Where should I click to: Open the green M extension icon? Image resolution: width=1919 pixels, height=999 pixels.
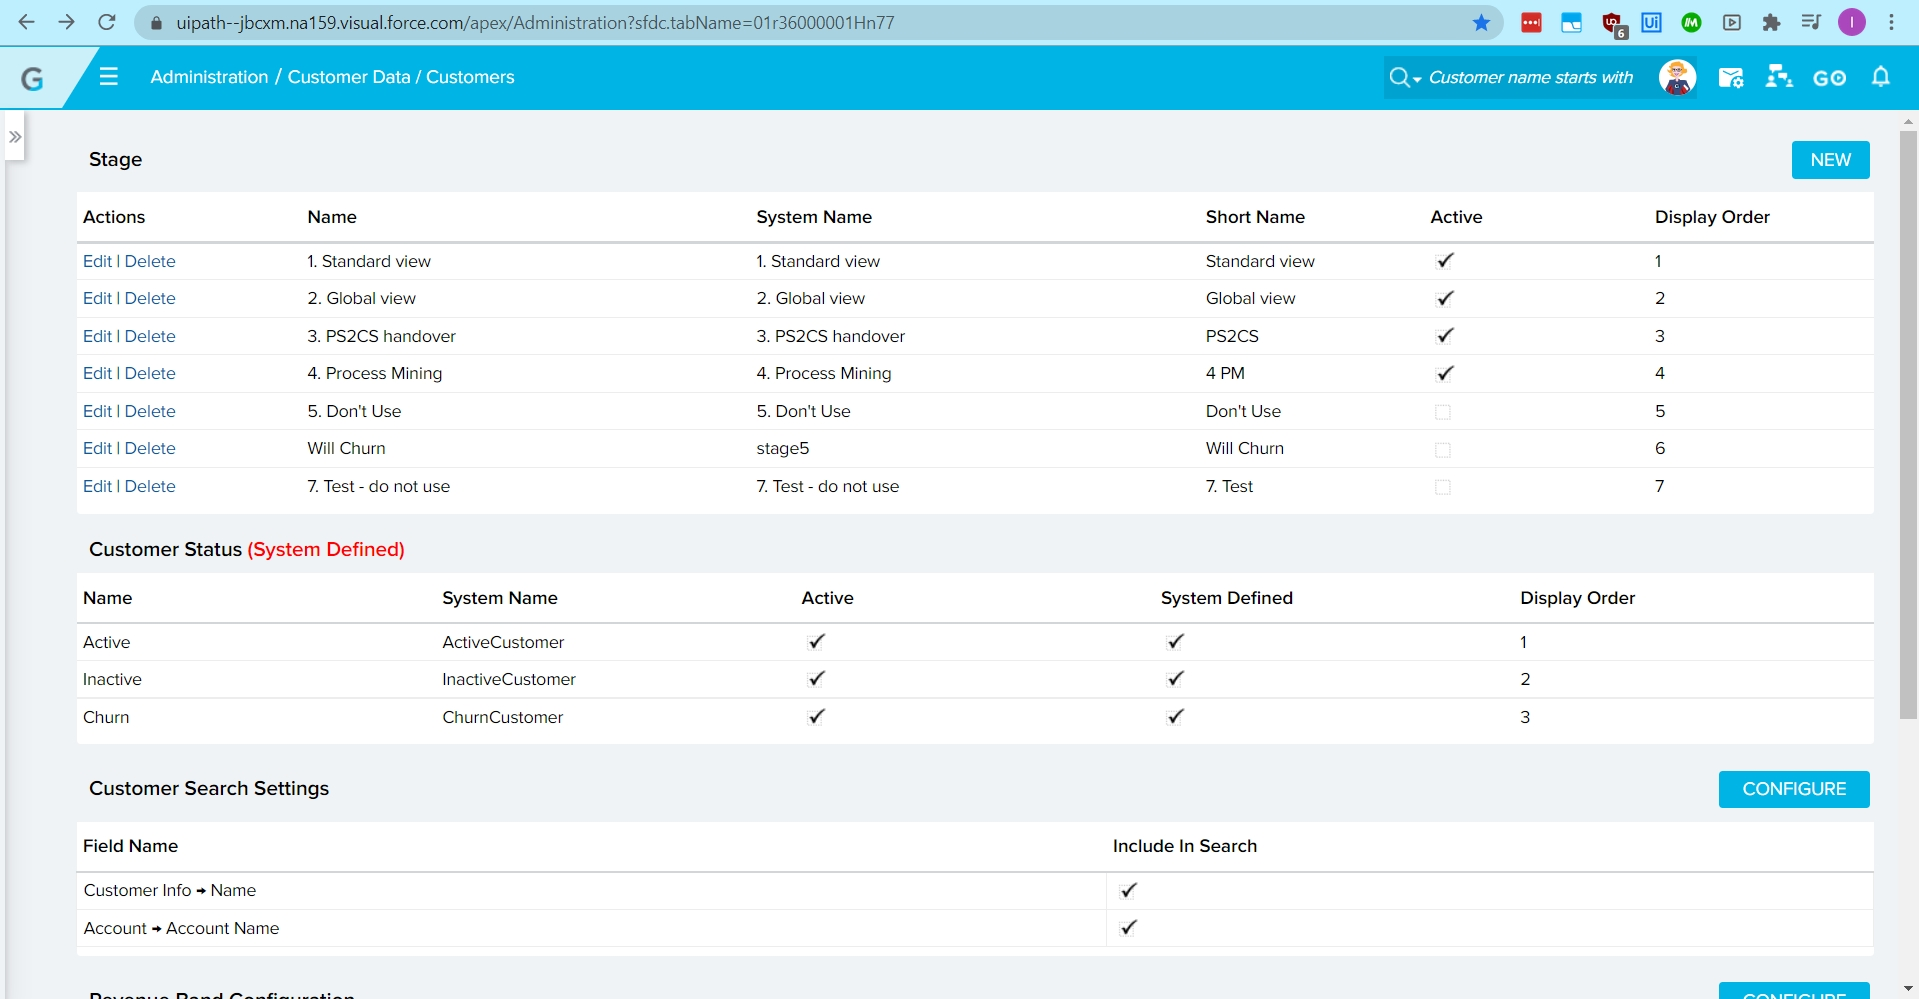point(1691,22)
